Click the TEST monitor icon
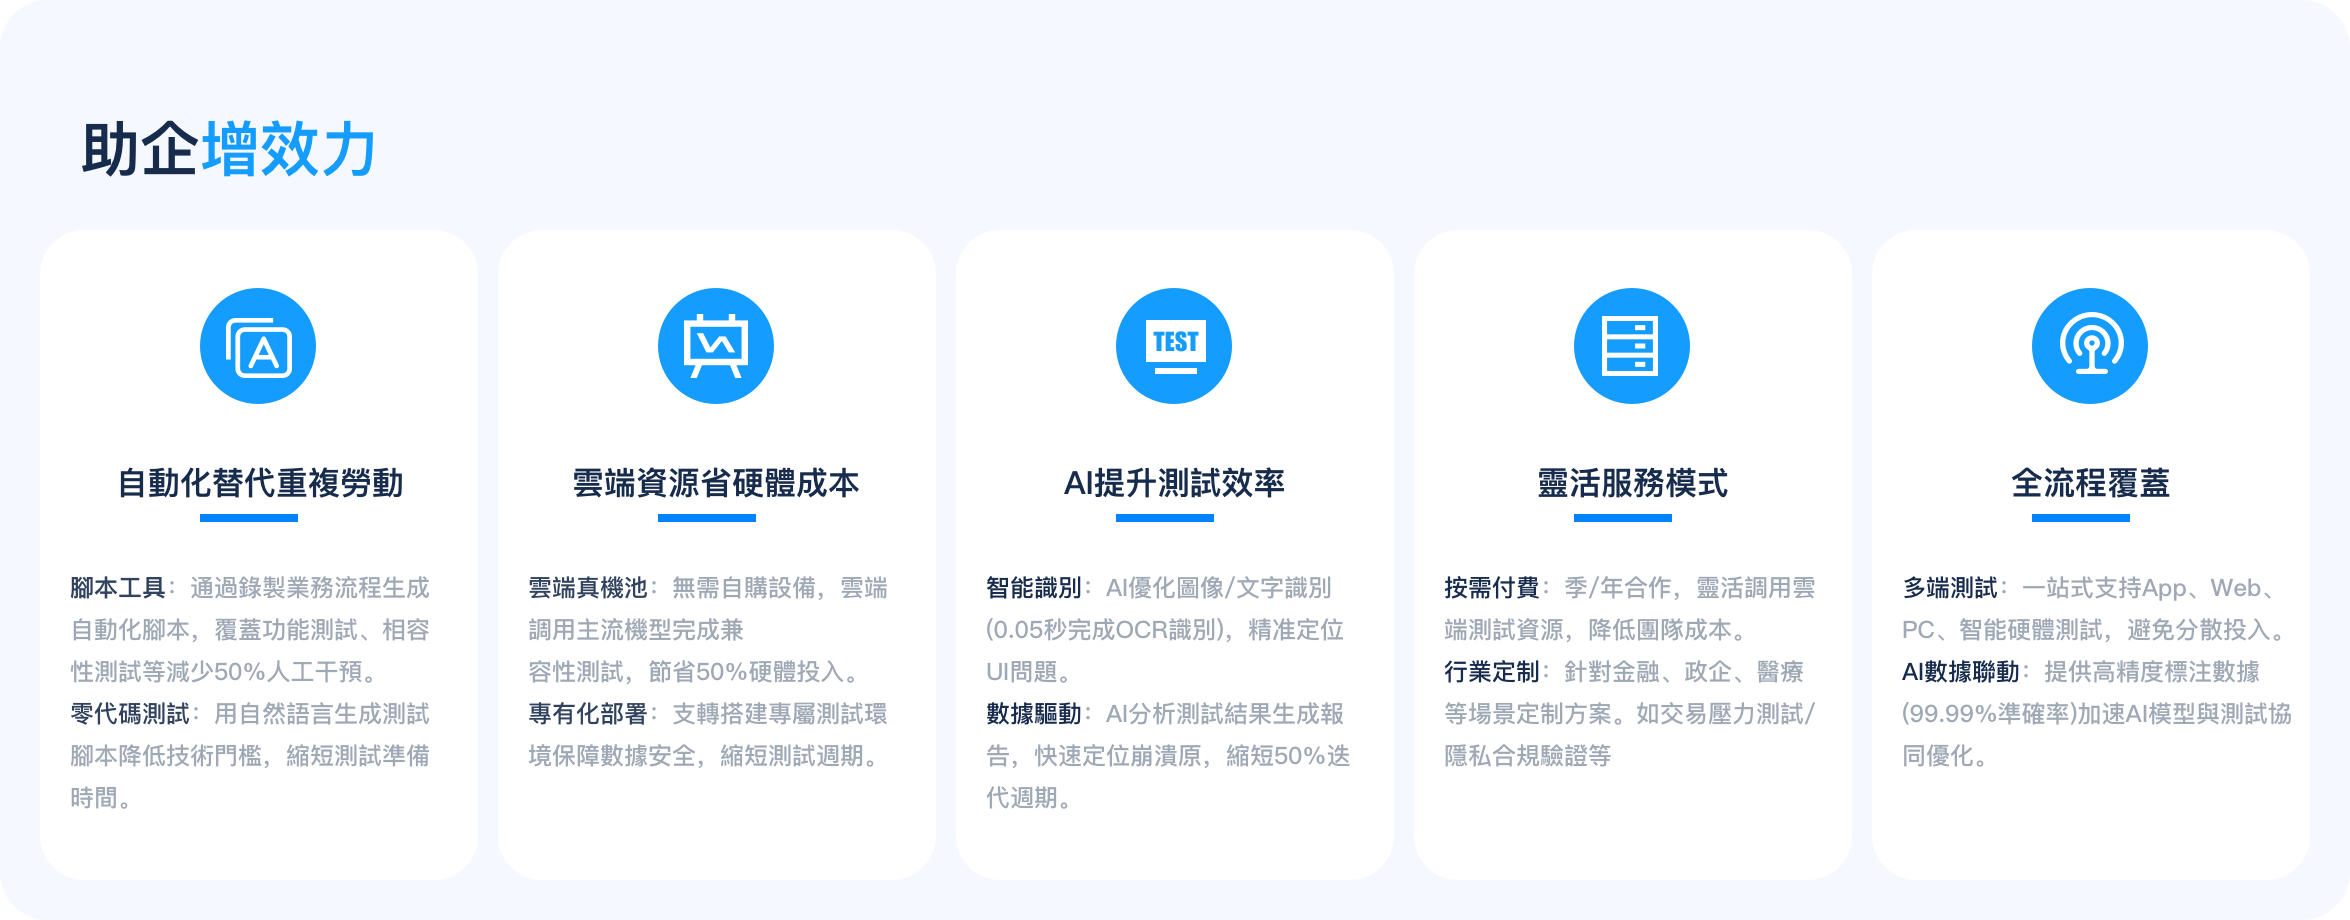The height and width of the screenshot is (920, 2350). click(x=1174, y=346)
